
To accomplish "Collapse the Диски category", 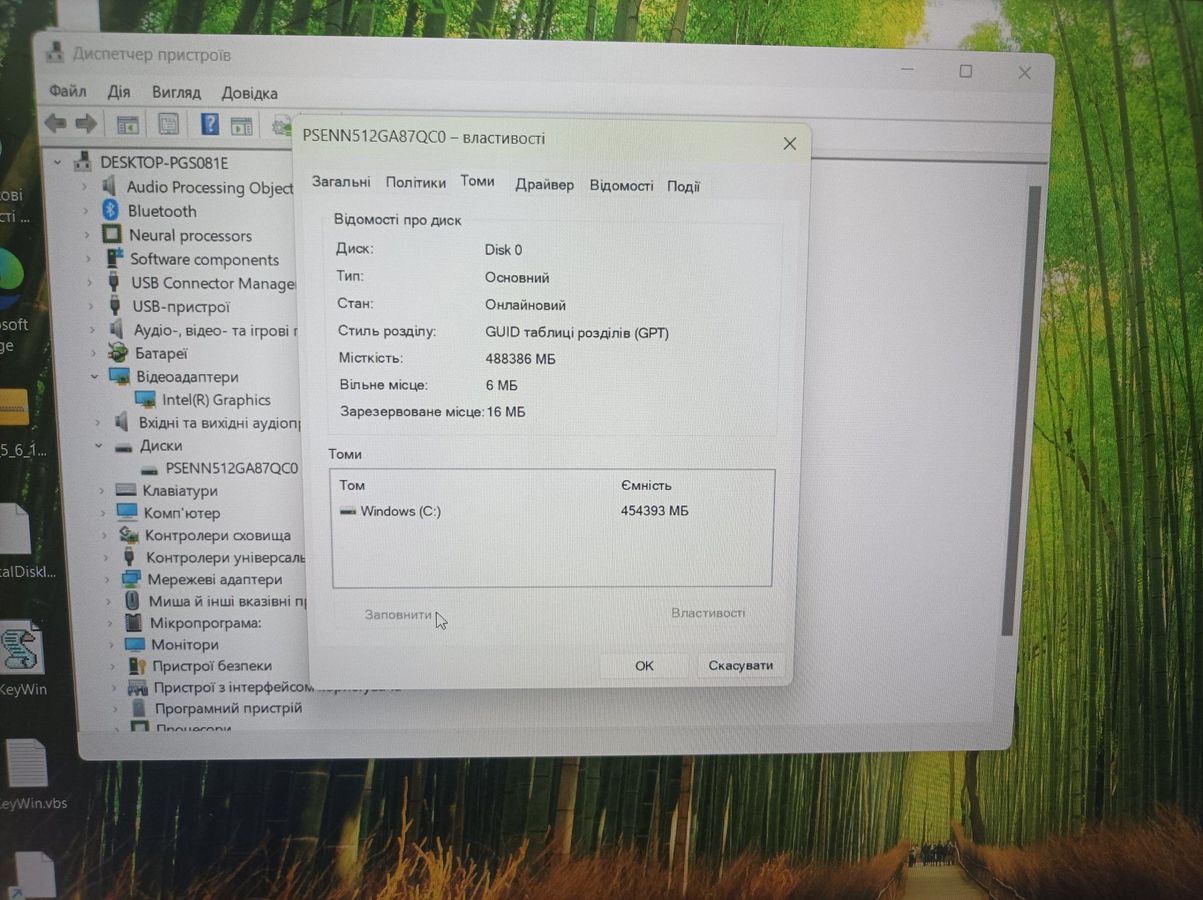I will (99, 446).
